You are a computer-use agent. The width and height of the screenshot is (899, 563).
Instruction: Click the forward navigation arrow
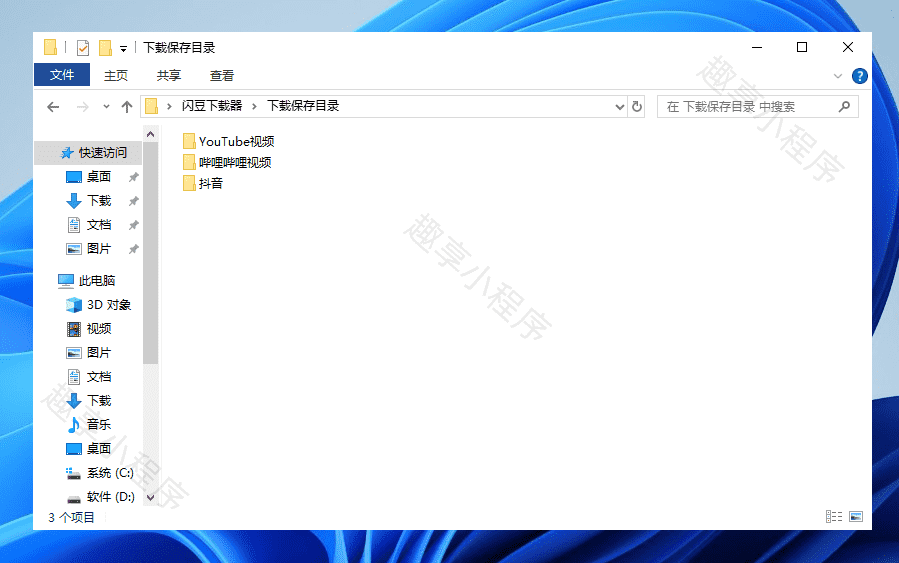click(x=83, y=107)
